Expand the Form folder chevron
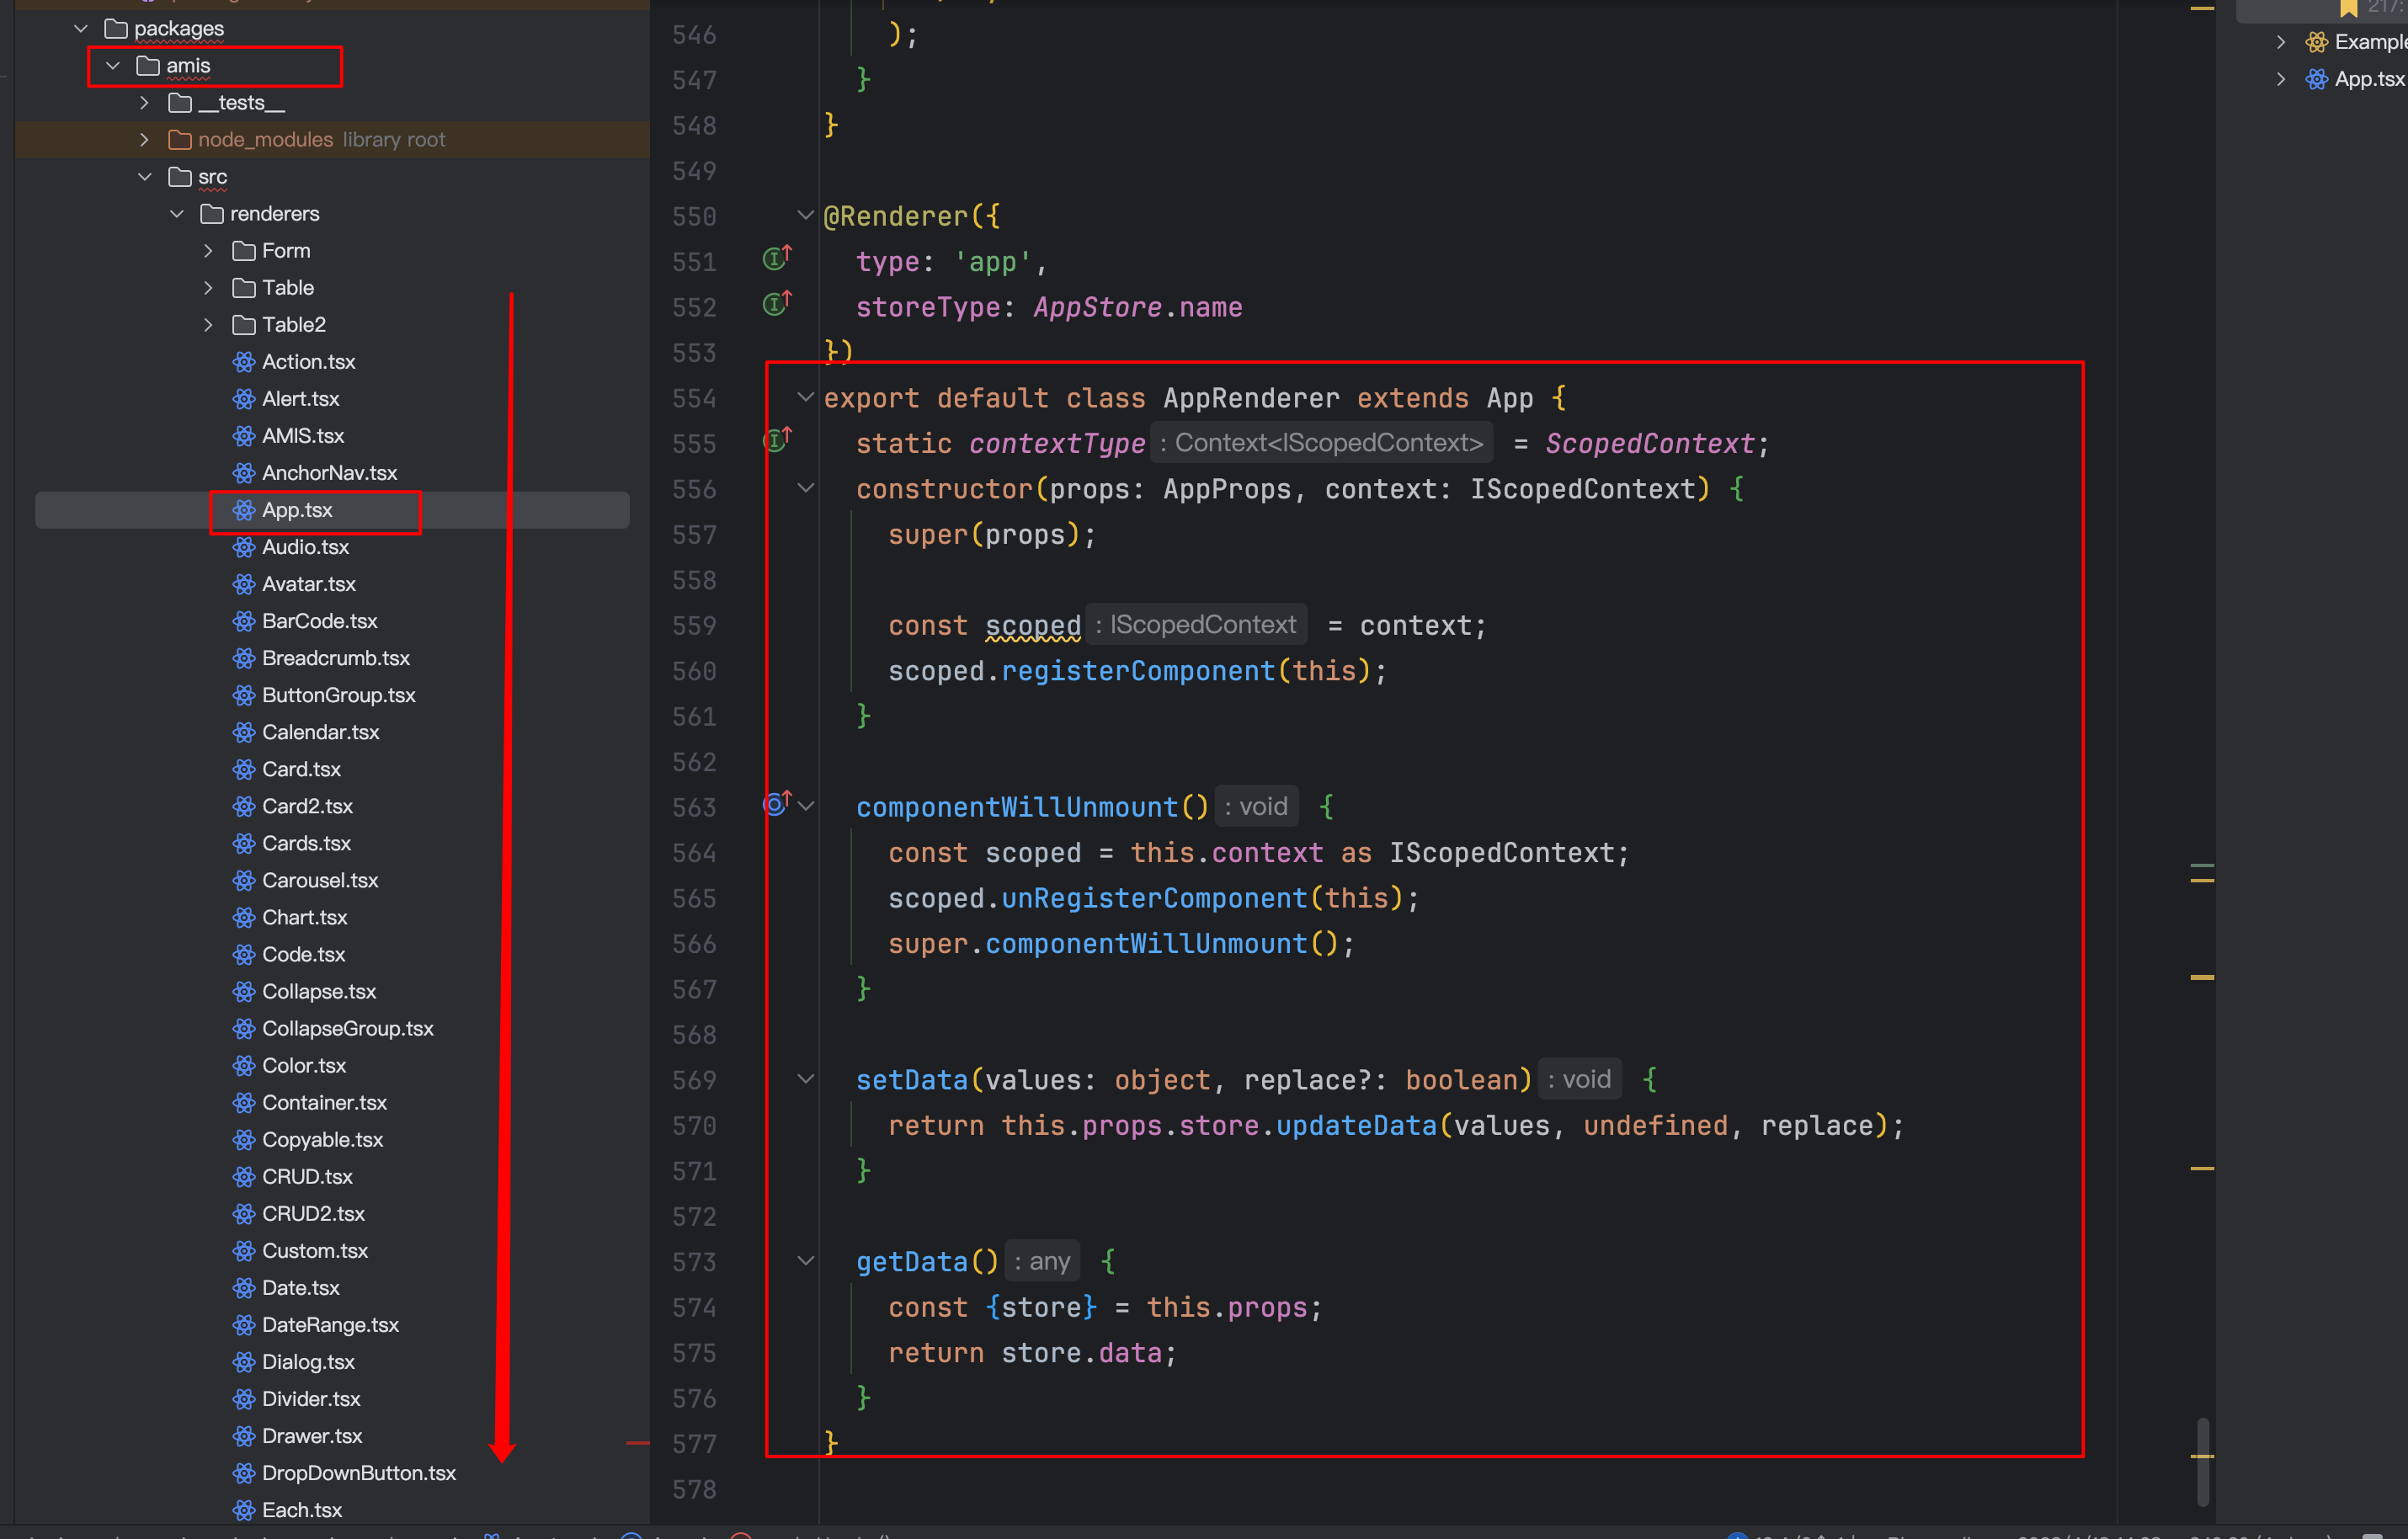2408x1539 pixels. click(209, 251)
